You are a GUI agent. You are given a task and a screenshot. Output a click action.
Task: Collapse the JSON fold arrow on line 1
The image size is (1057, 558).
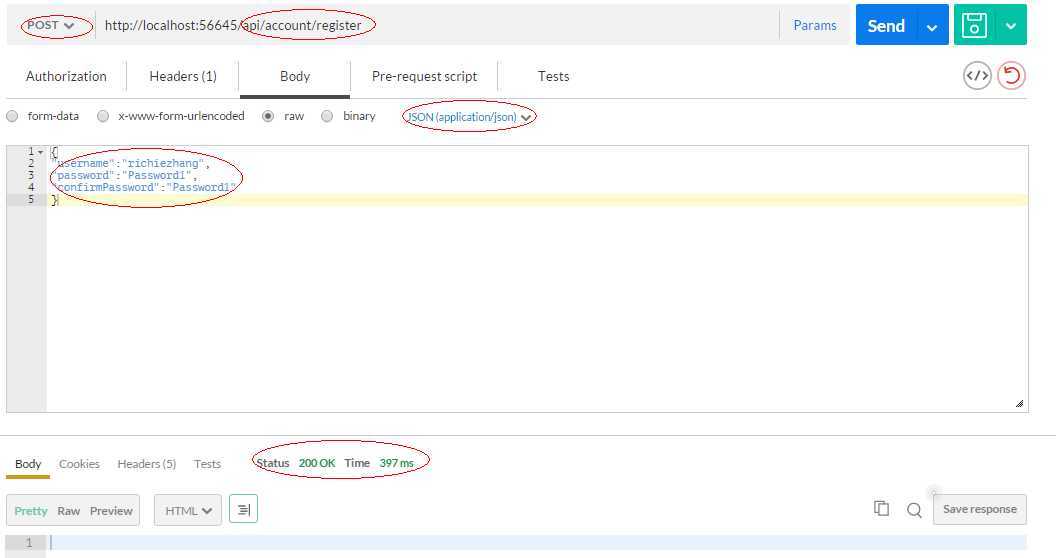(x=40, y=152)
